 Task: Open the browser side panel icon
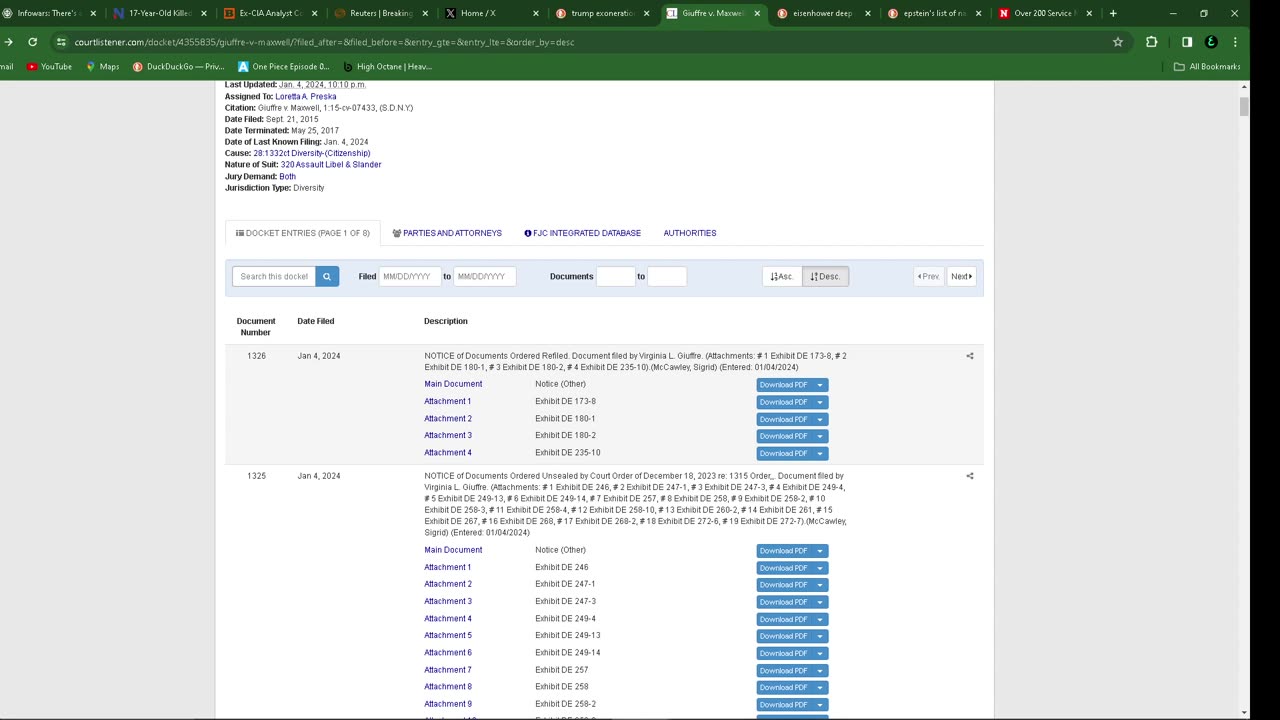coord(1187,42)
